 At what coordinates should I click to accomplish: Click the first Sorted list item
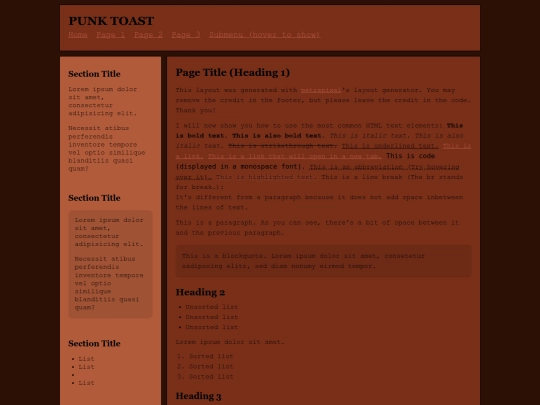pyautogui.click(x=211, y=356)
